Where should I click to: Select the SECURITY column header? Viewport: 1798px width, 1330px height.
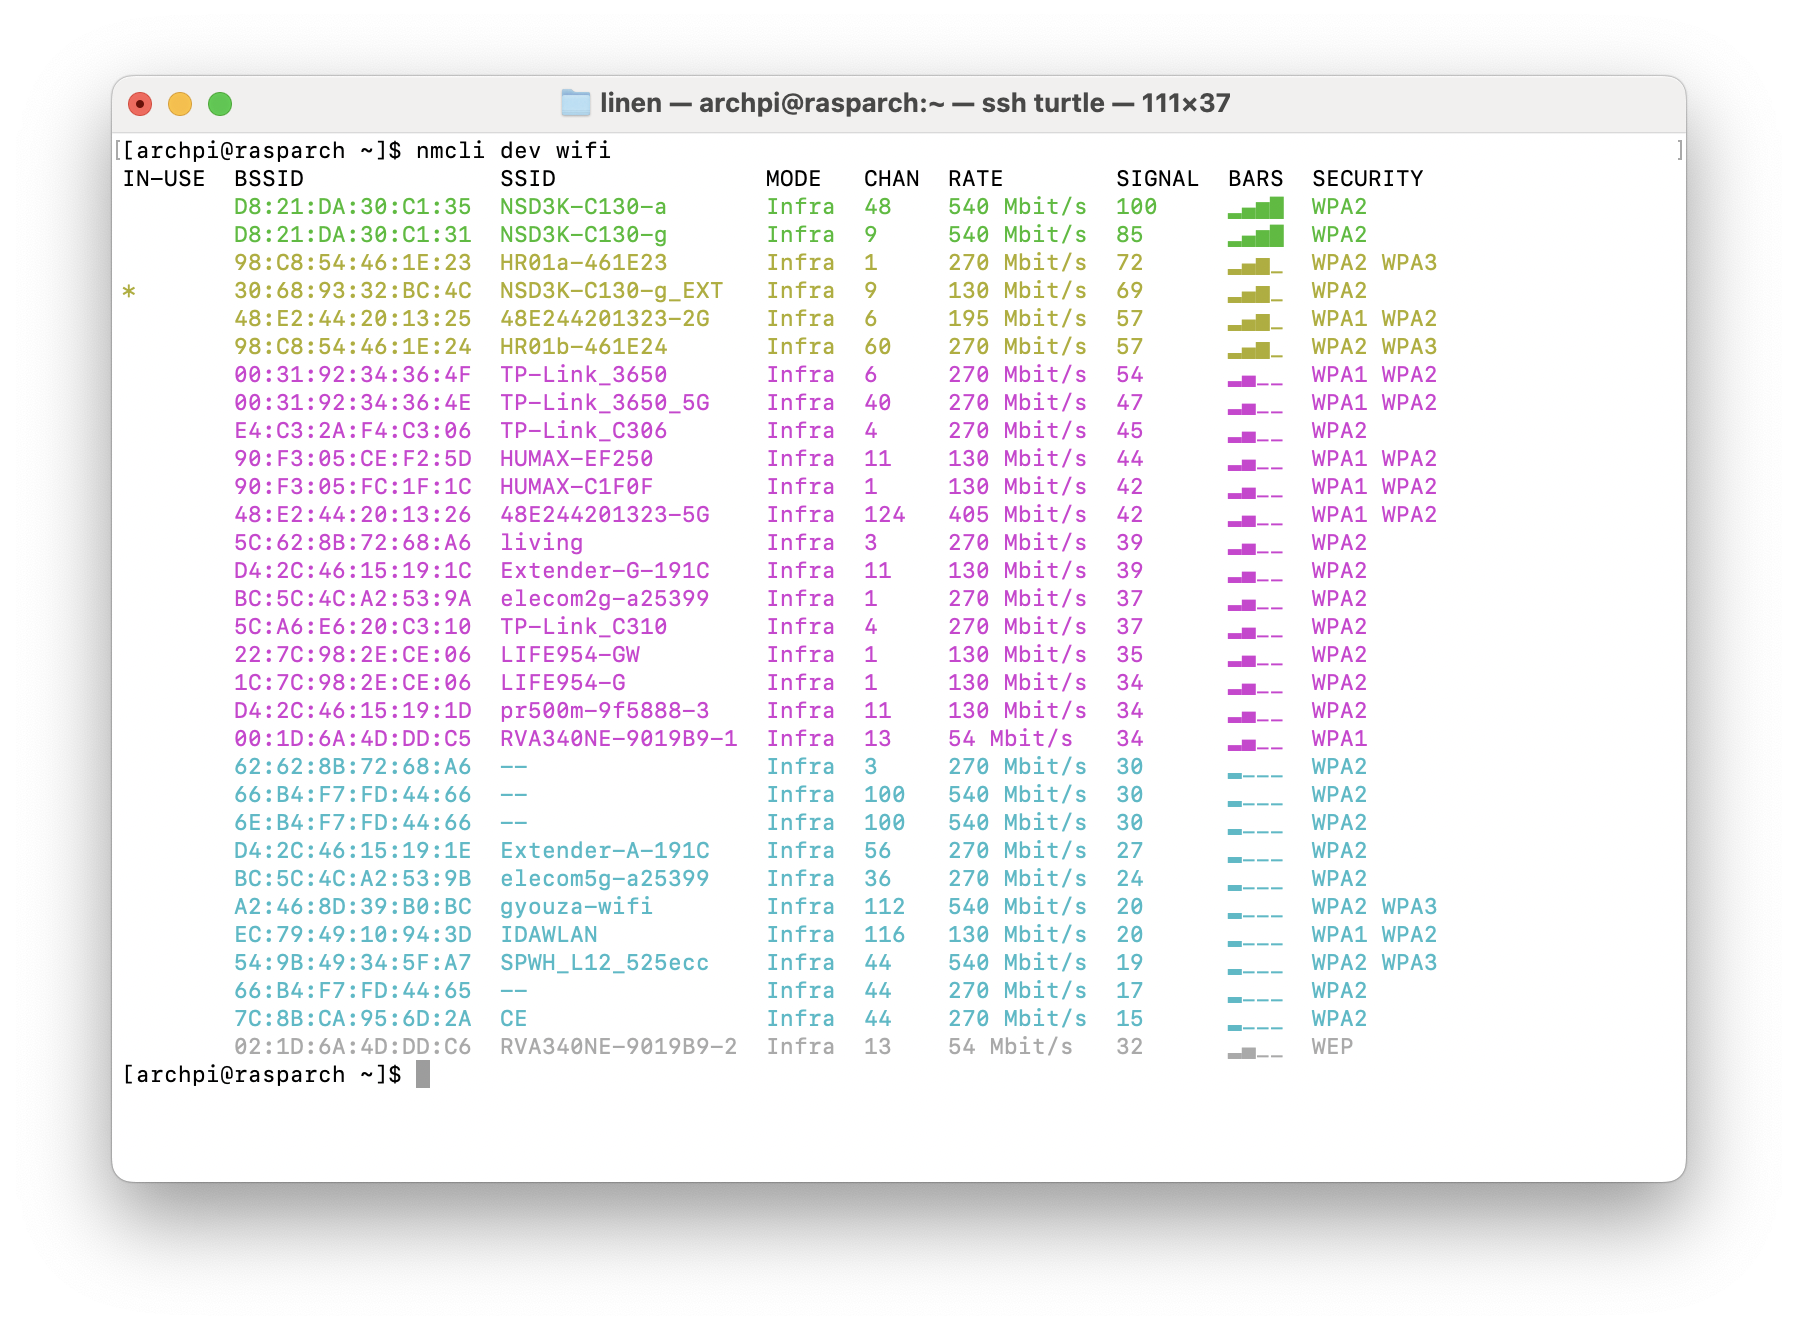point(1367,178)
